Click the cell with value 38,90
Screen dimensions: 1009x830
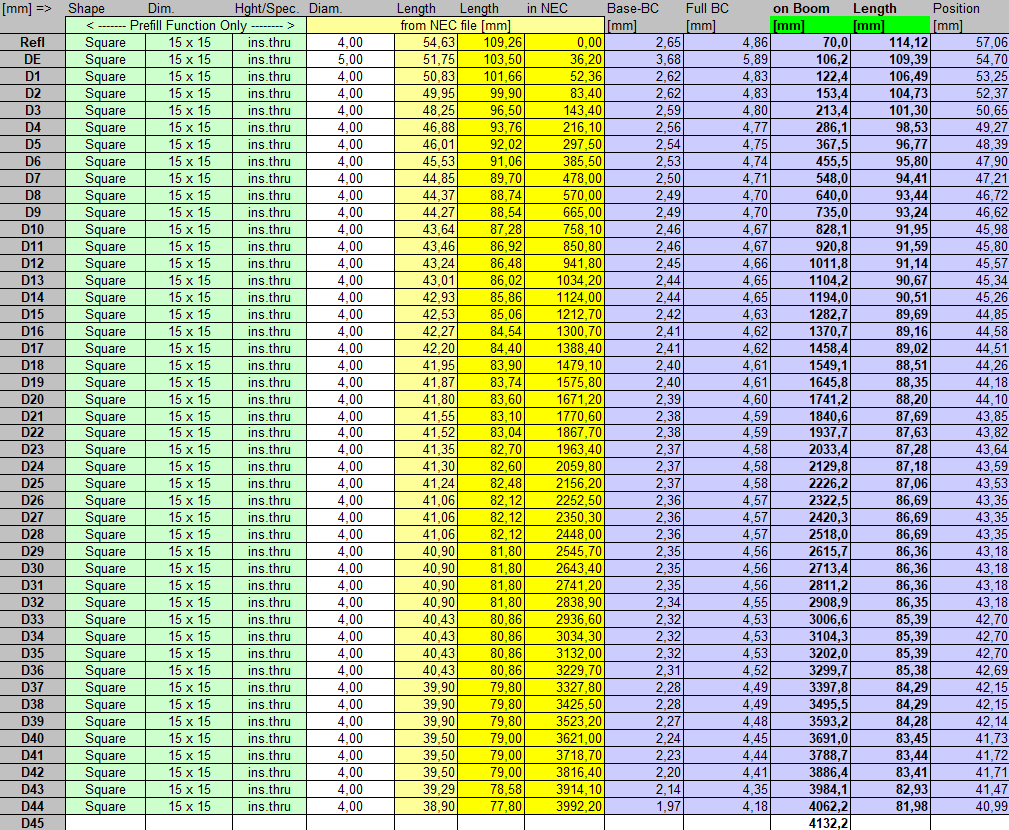[x=426, y=807]
